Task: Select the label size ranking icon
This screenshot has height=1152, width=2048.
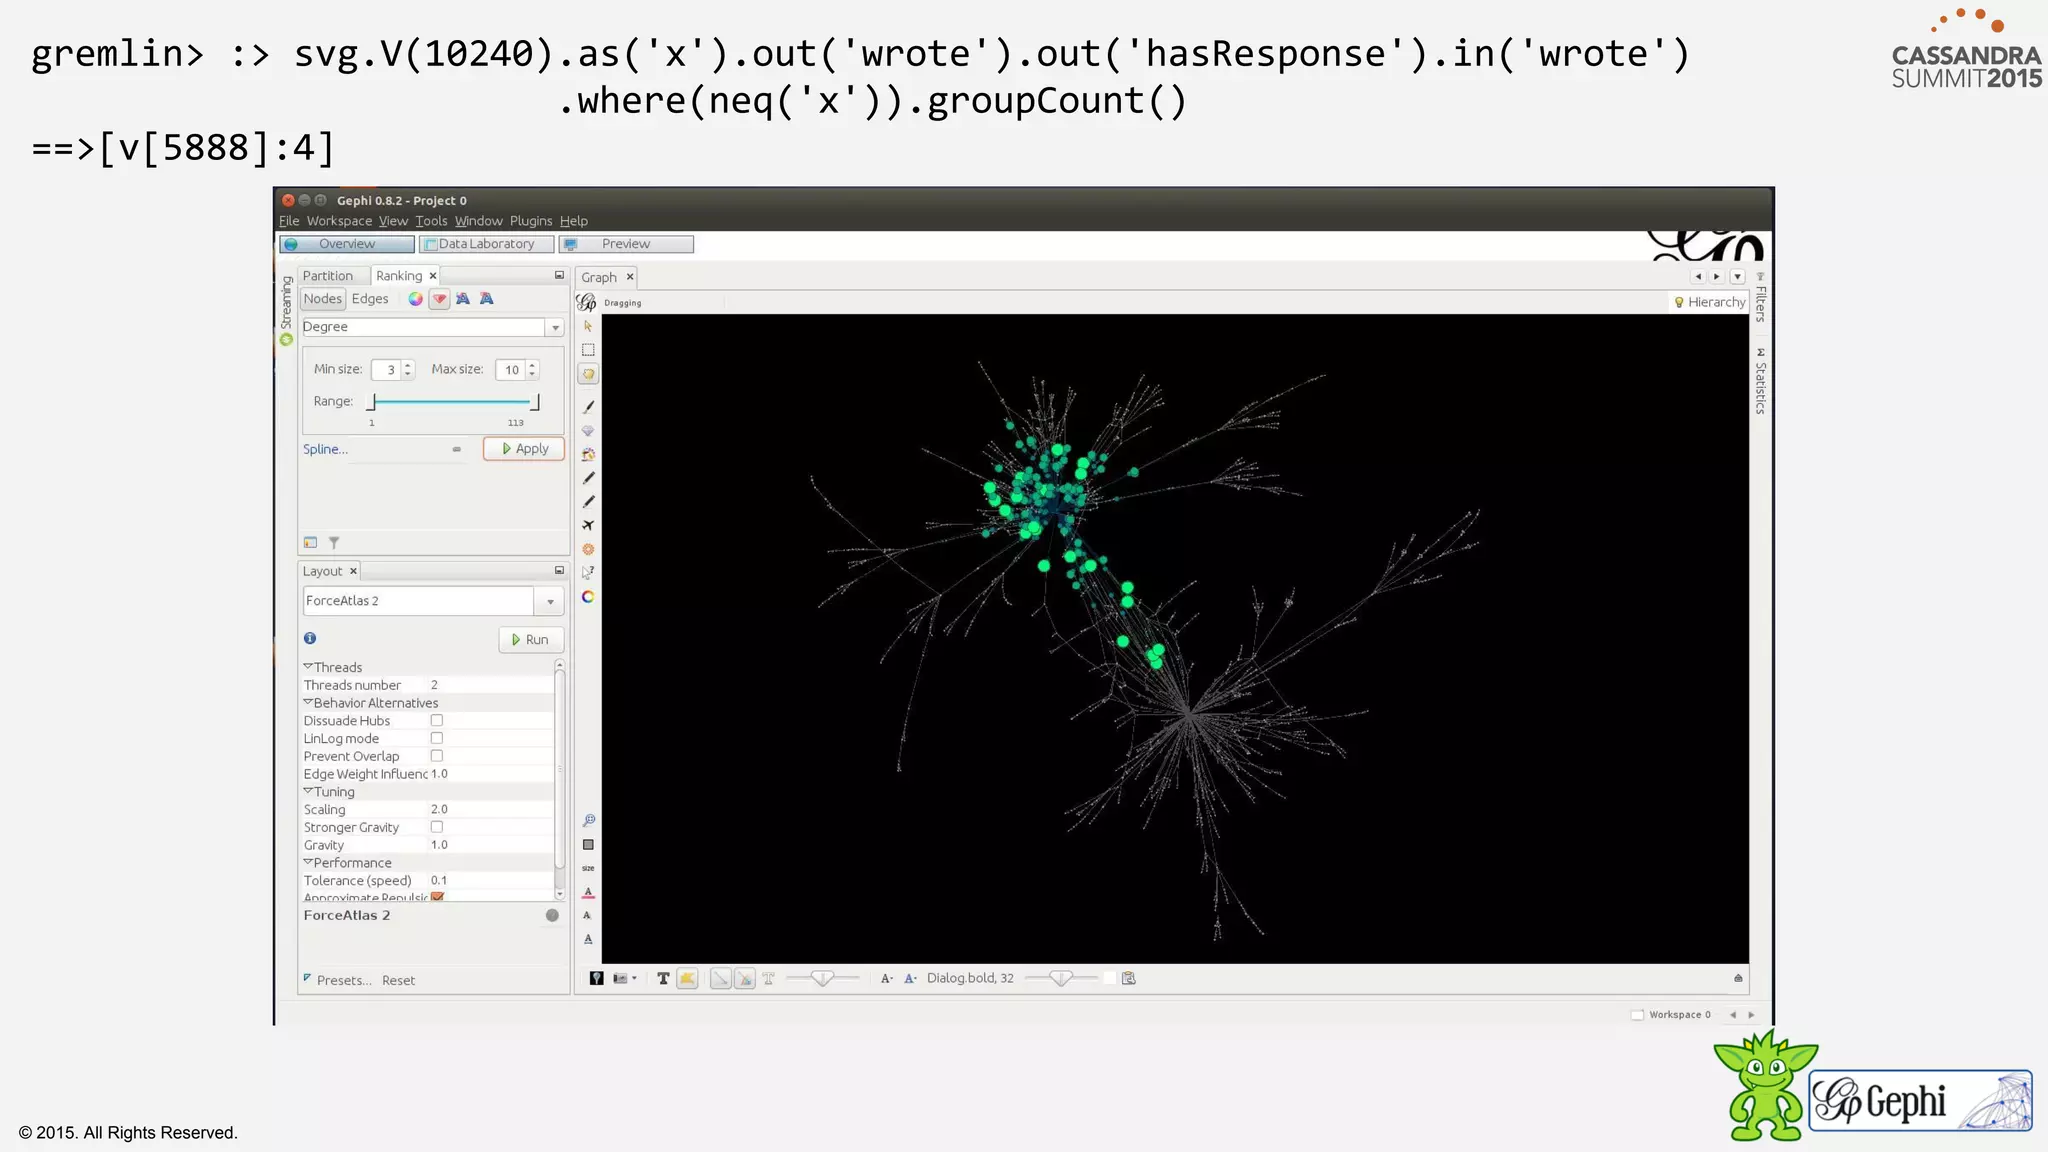Action: [487, 299]
